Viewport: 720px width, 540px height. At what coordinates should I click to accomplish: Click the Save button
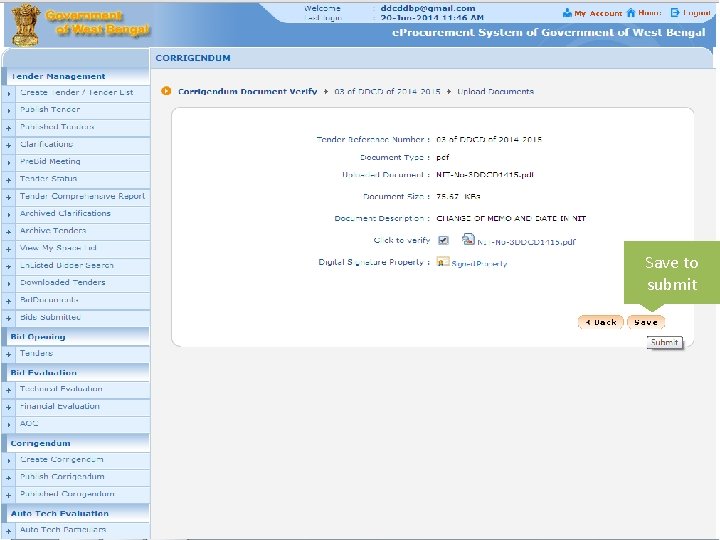tap(646, 322)
